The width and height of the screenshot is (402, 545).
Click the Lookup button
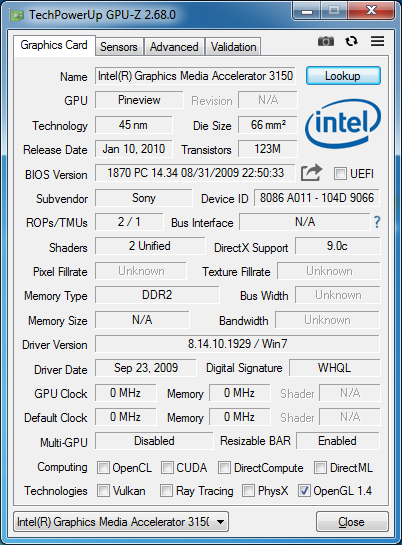point(343,76)
